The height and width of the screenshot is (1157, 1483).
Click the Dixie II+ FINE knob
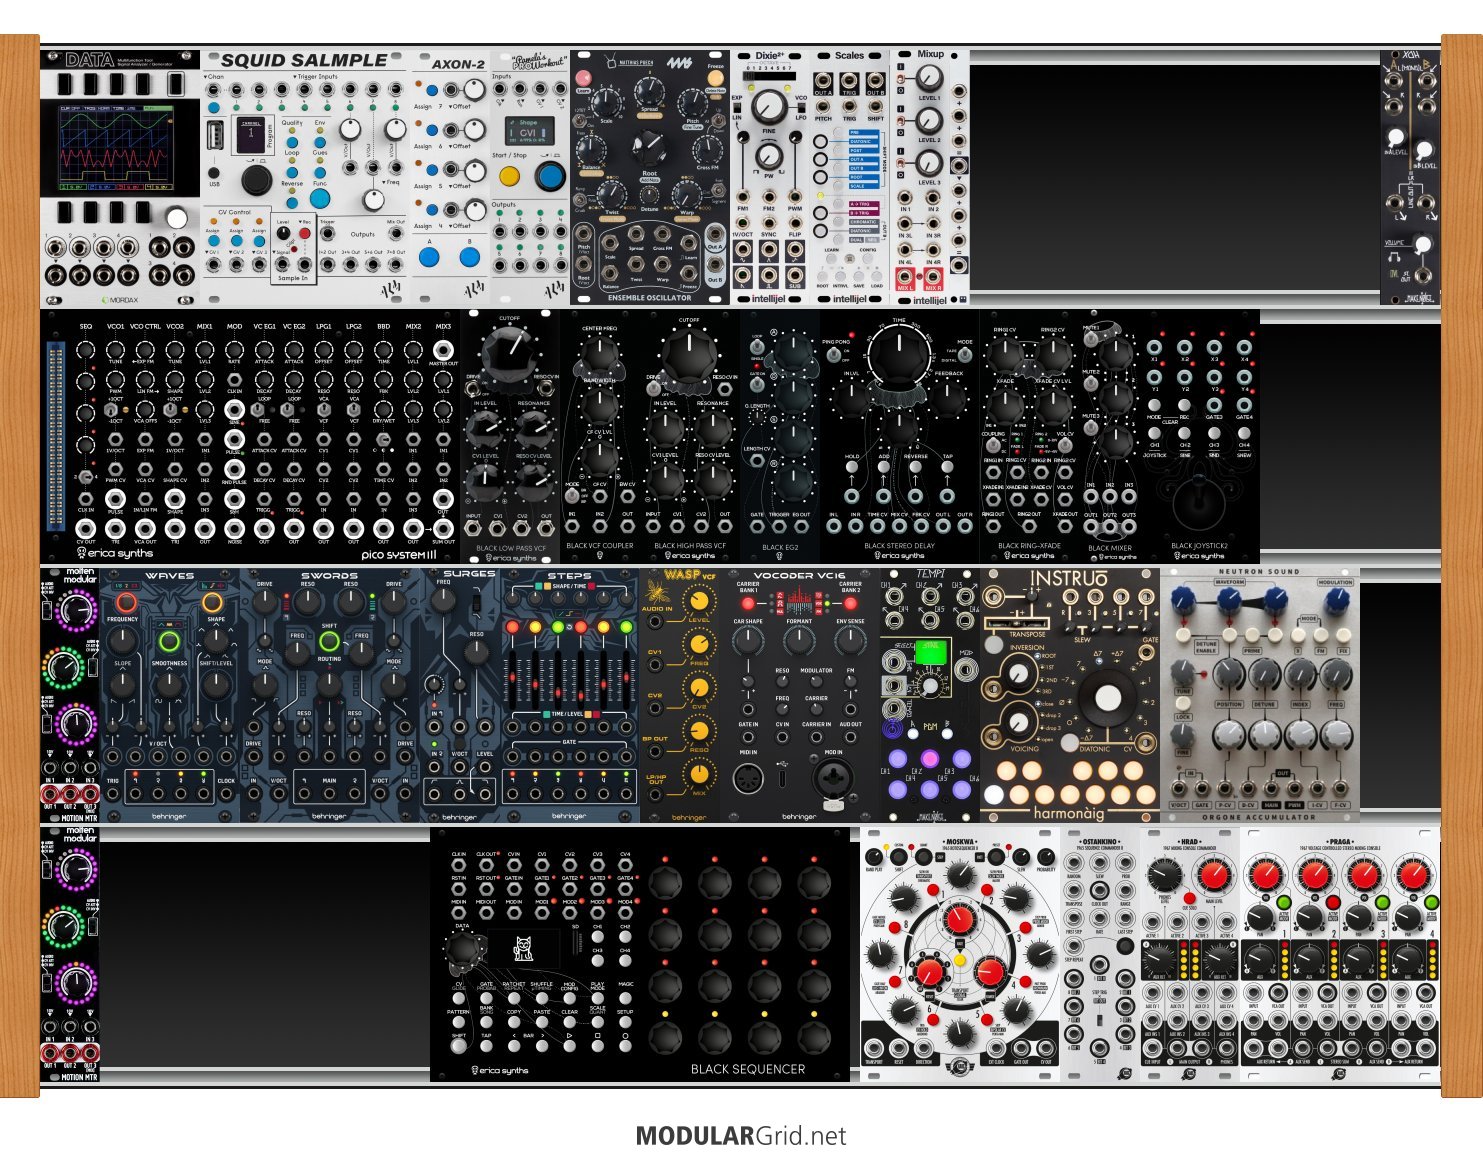(768, 107)
